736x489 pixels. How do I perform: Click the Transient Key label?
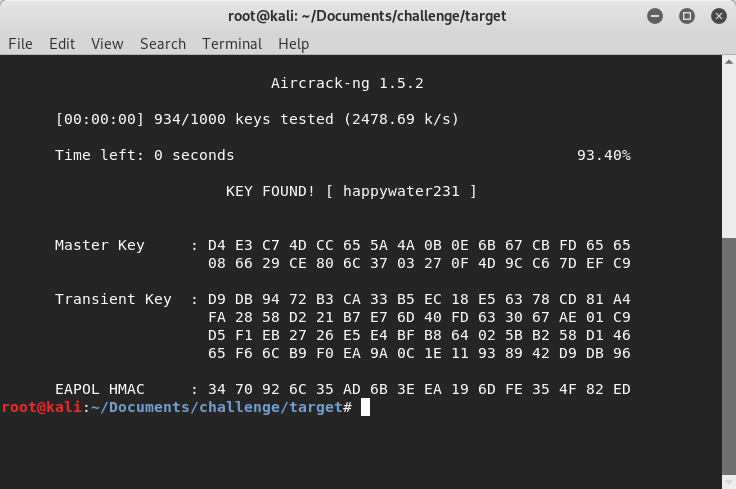pyautogui.click(x=113, y=299)
